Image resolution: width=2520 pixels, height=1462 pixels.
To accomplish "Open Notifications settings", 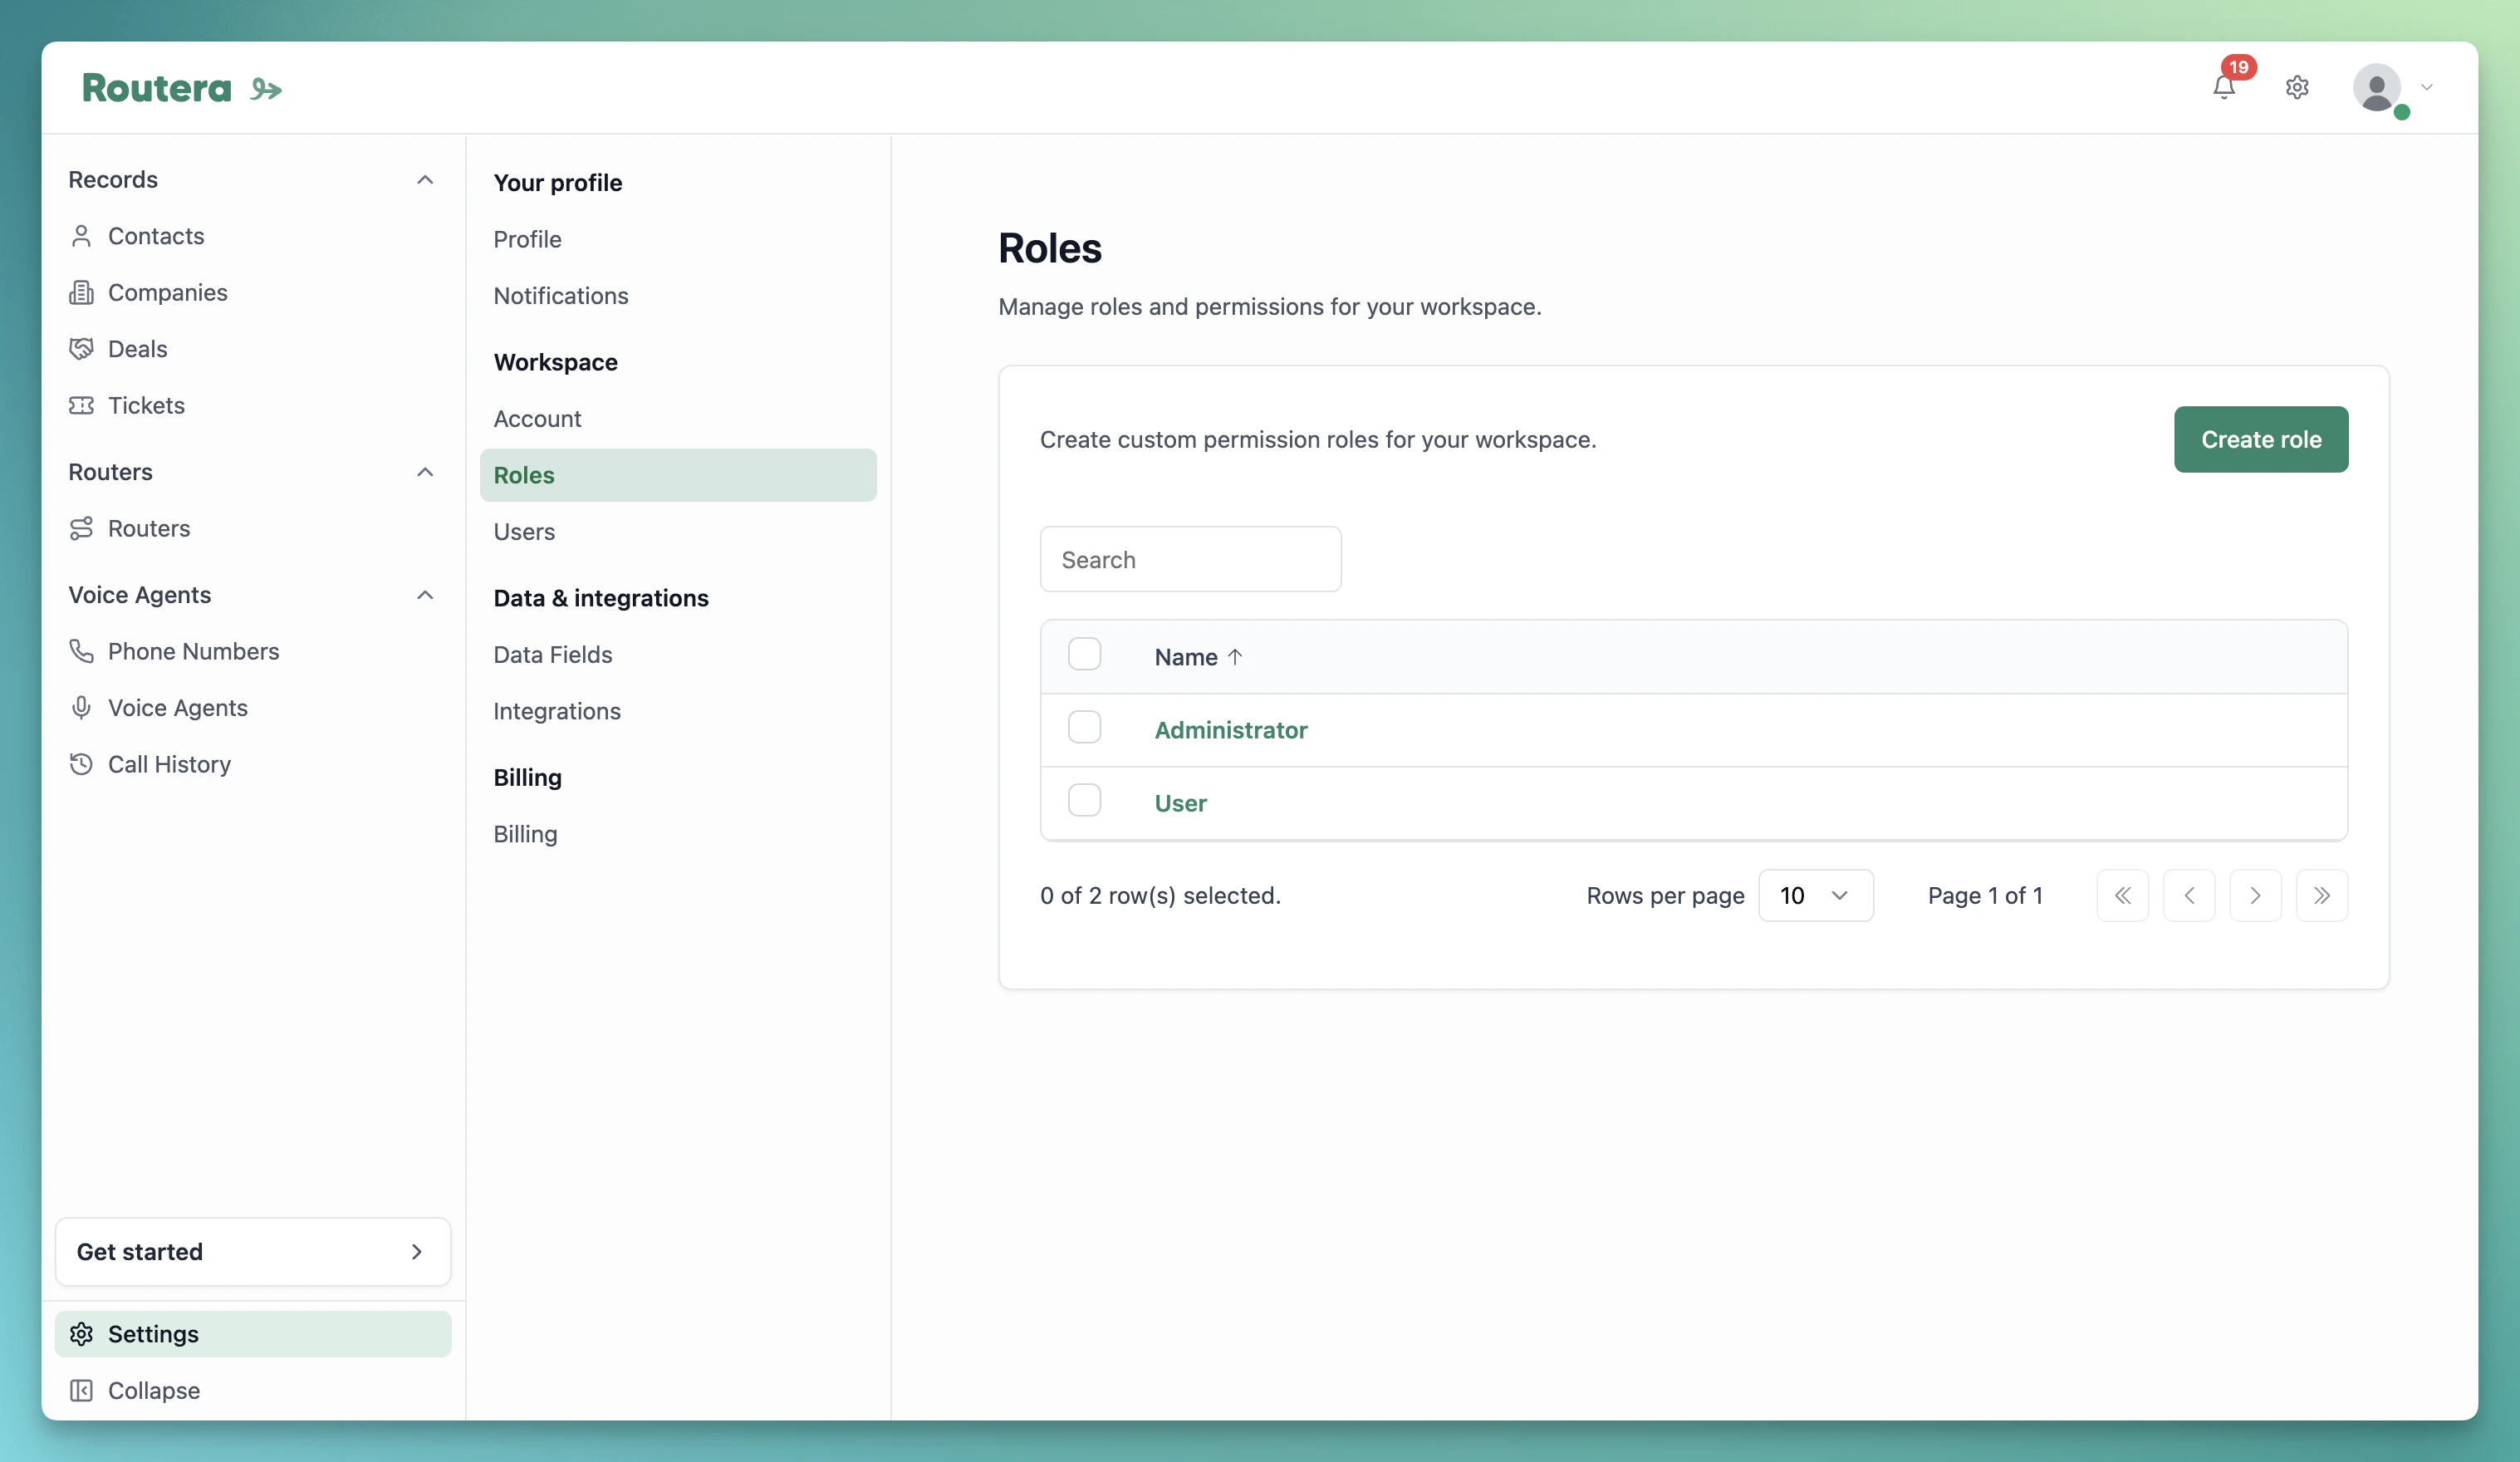I will (561, 296).
